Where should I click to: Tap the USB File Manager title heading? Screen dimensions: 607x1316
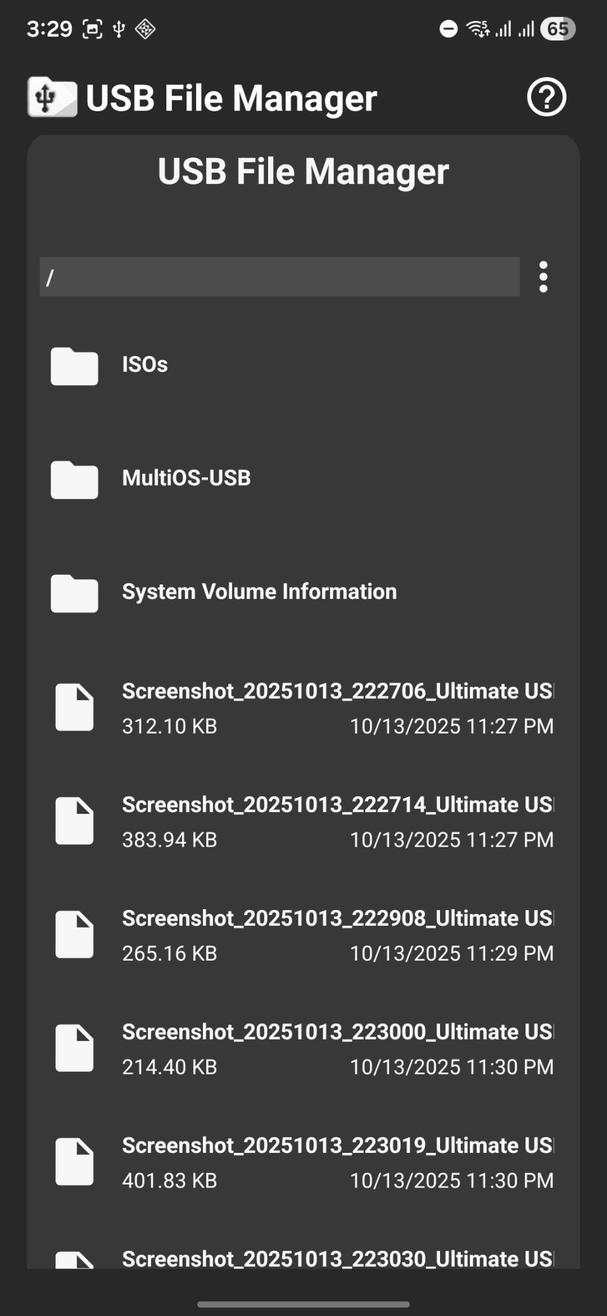[302, 171]
